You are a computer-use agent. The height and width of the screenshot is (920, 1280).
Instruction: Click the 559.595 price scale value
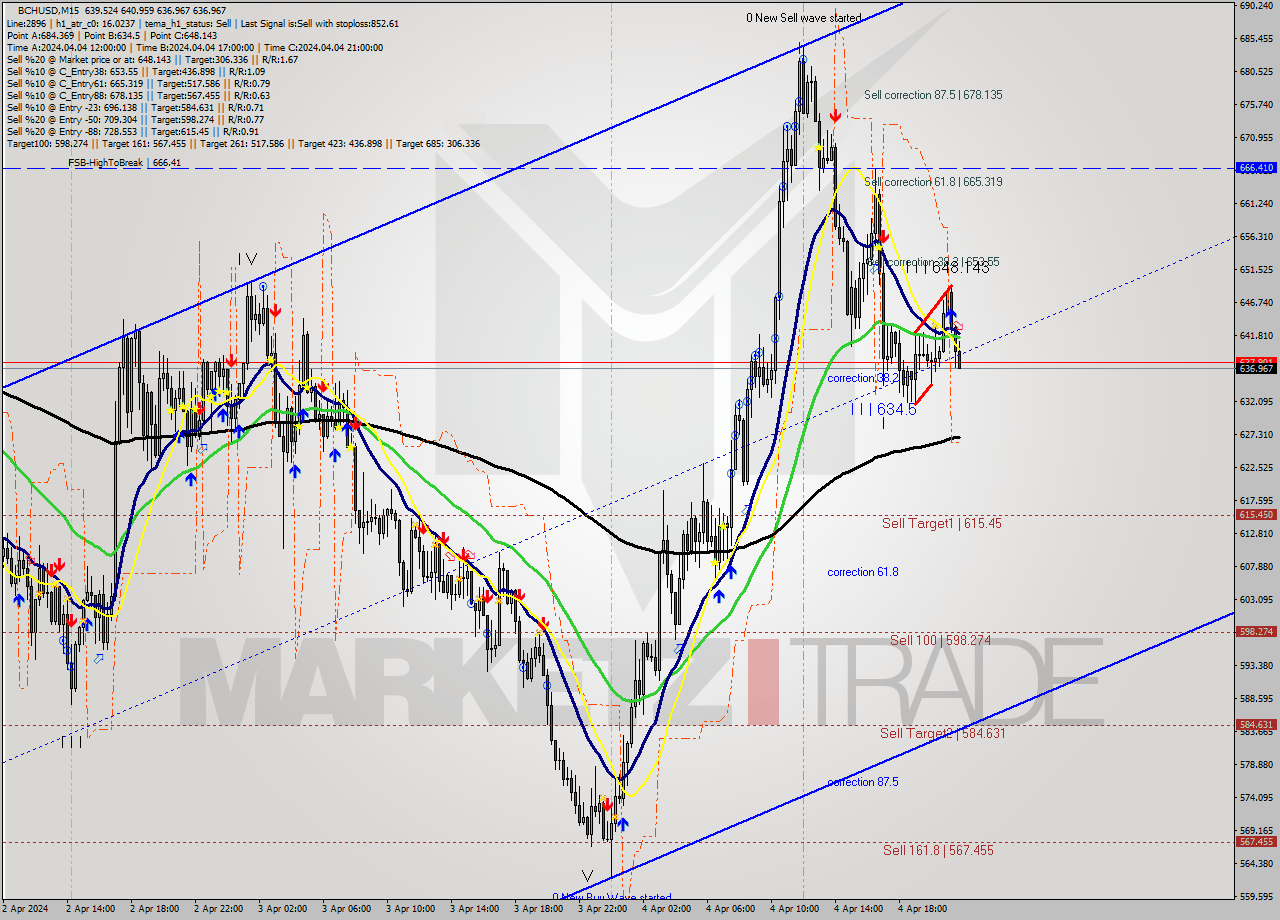pyautogui.click(x=1255, y=896)
